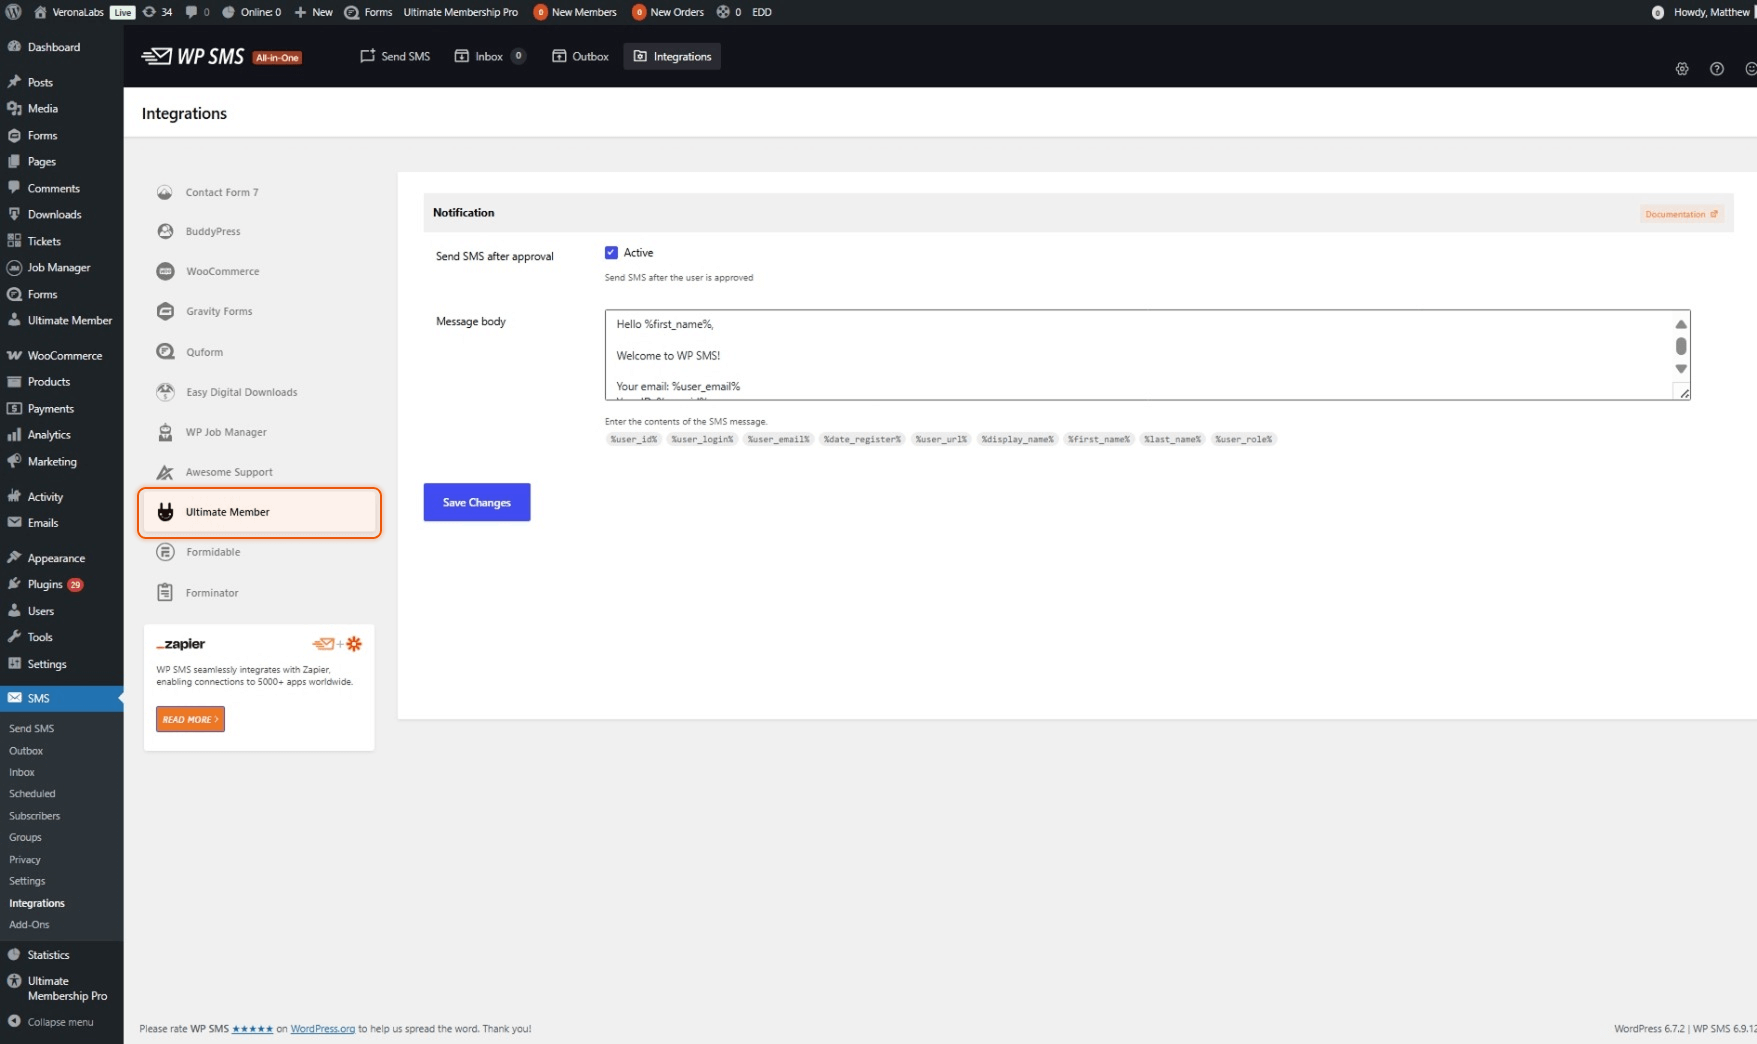Viewport: 1757px width, 1044px height.
Task: Click the Message body scrollbar down arrow
Action: coord(1681,369)
